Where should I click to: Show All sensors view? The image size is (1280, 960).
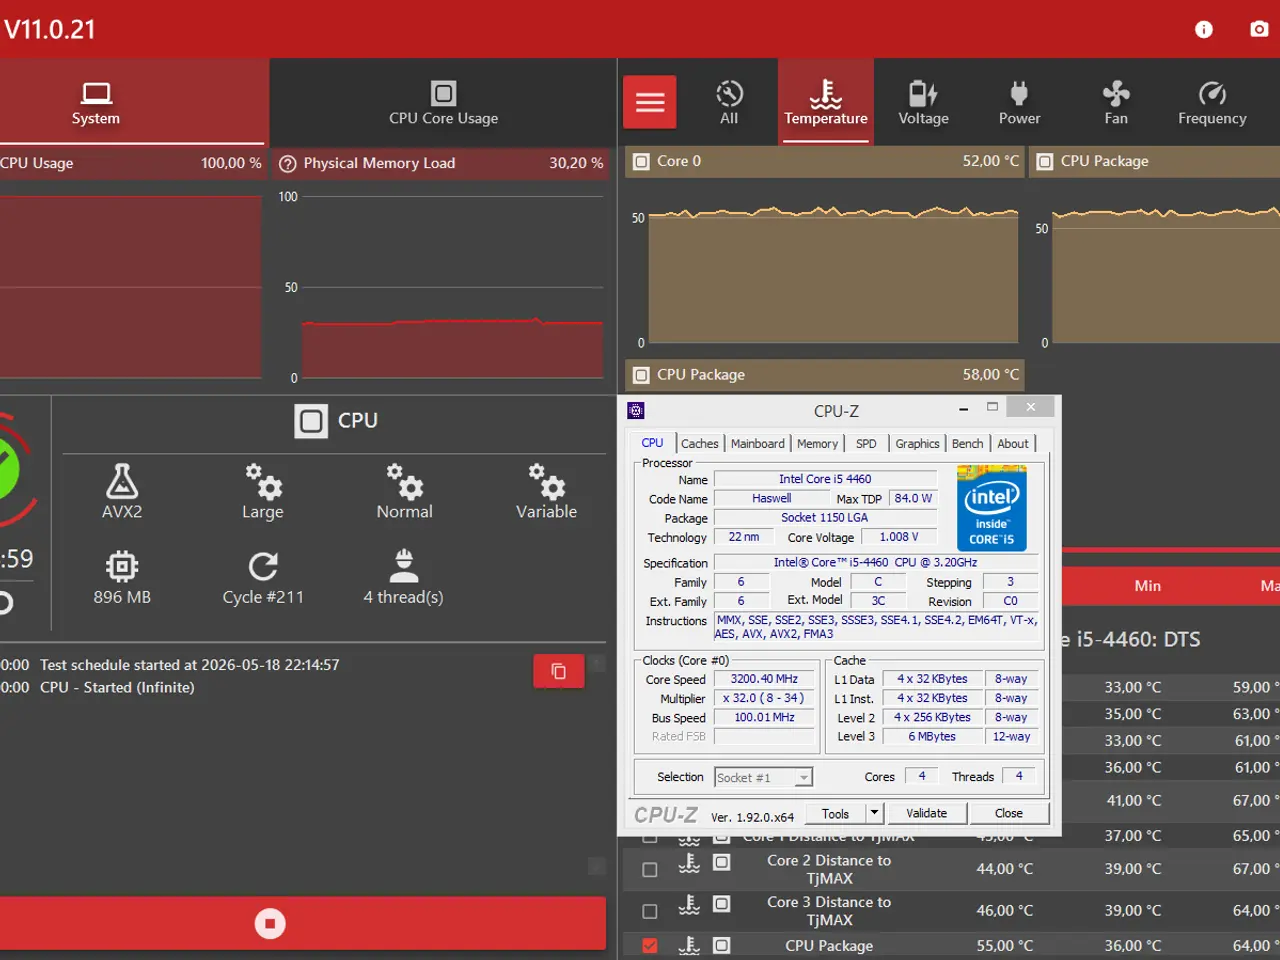pyautogui.click(x=729, y=103)
